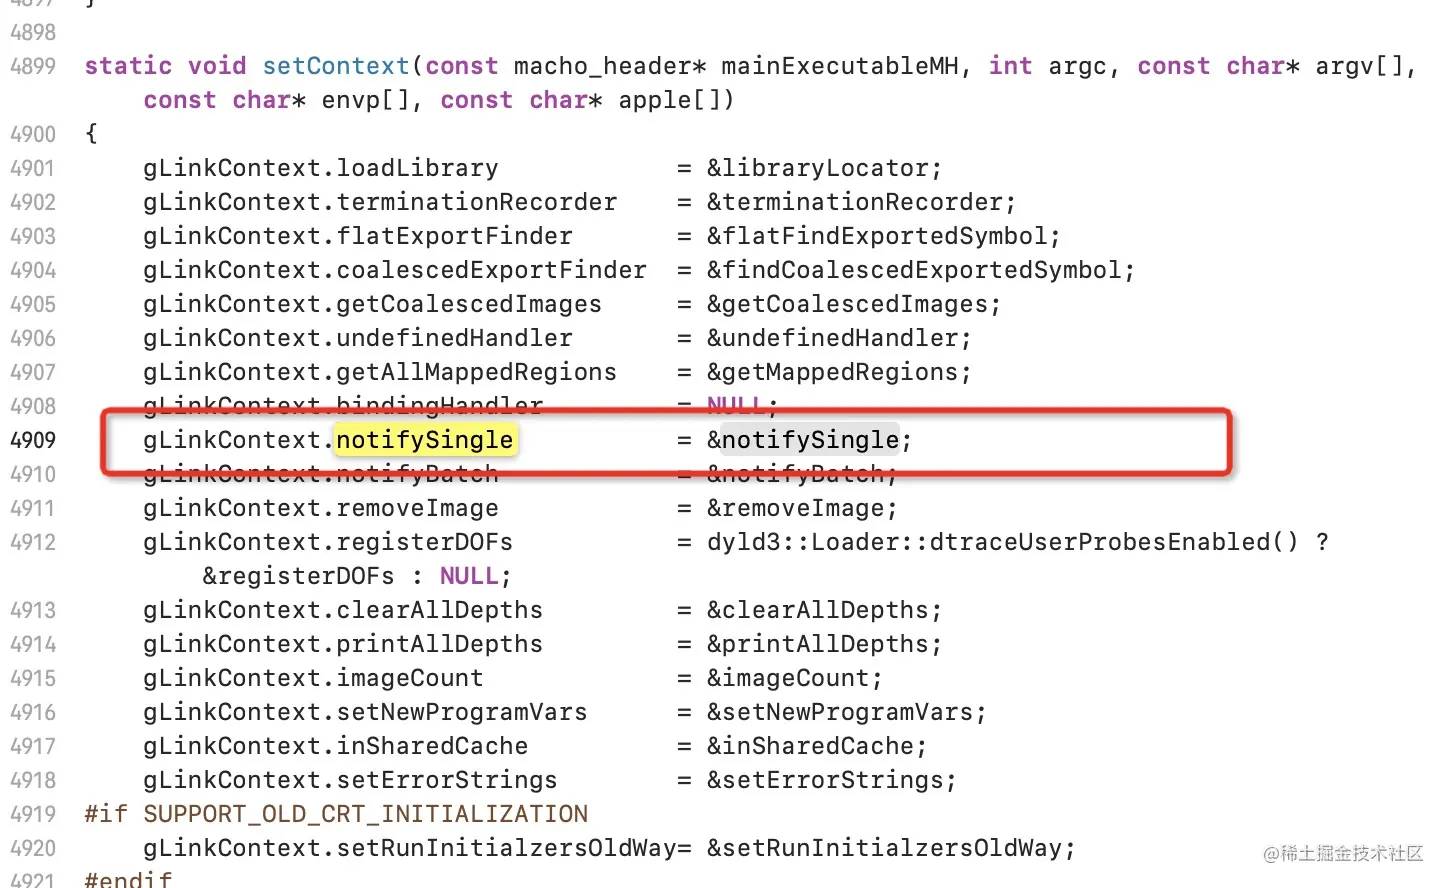Screen dimensions: 1448x888
Task: Click &removeImage value
Action: click(796, 508)
